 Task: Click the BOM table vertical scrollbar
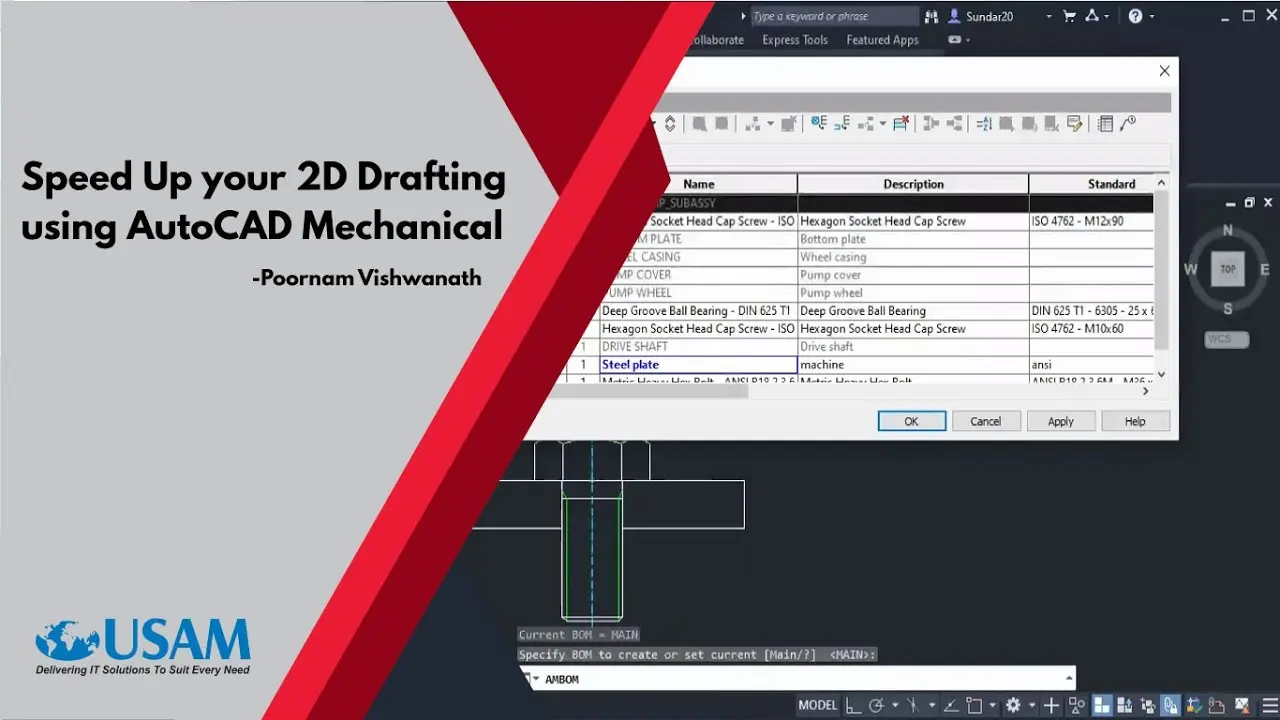pos(1161,278)
